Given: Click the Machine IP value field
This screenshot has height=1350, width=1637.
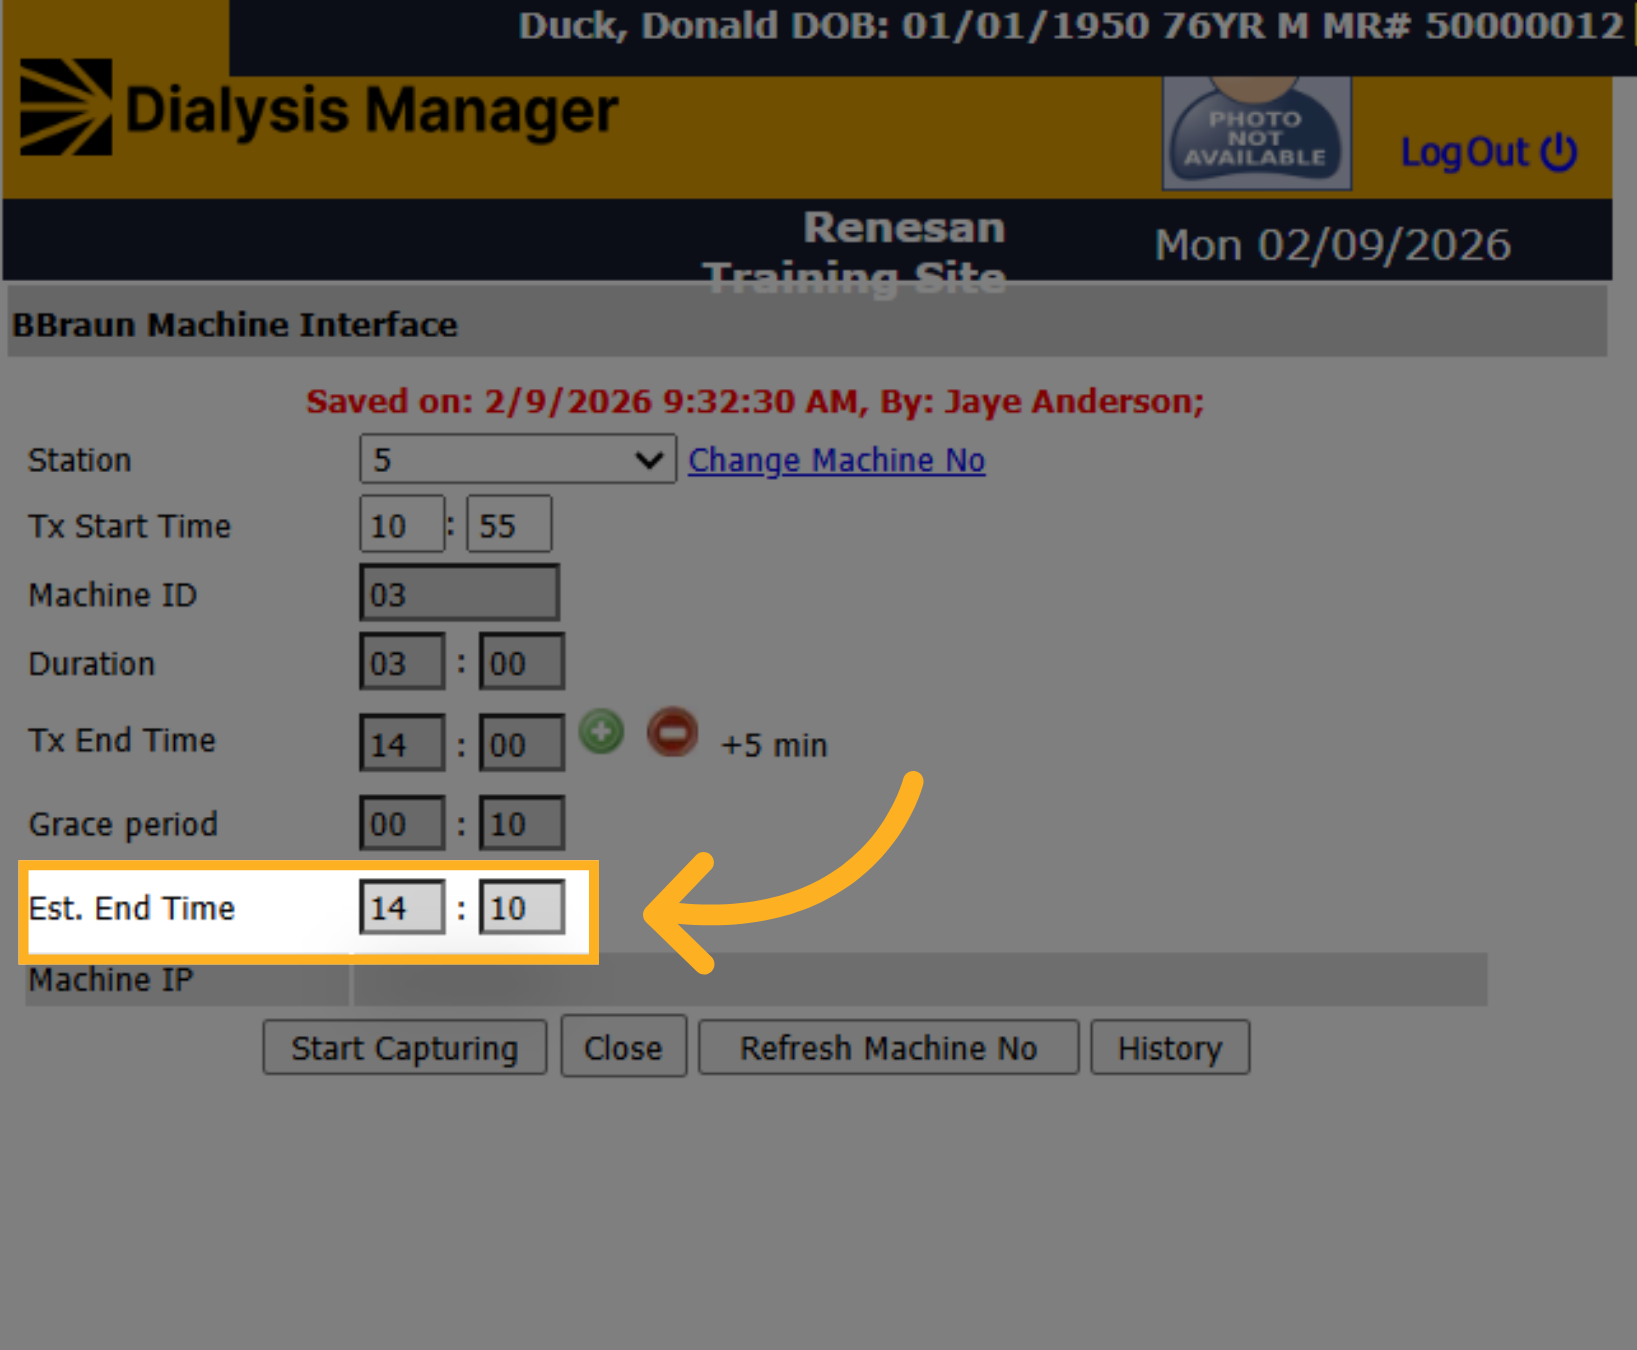Looking at the screenshot, I should (x=920, y=979).
